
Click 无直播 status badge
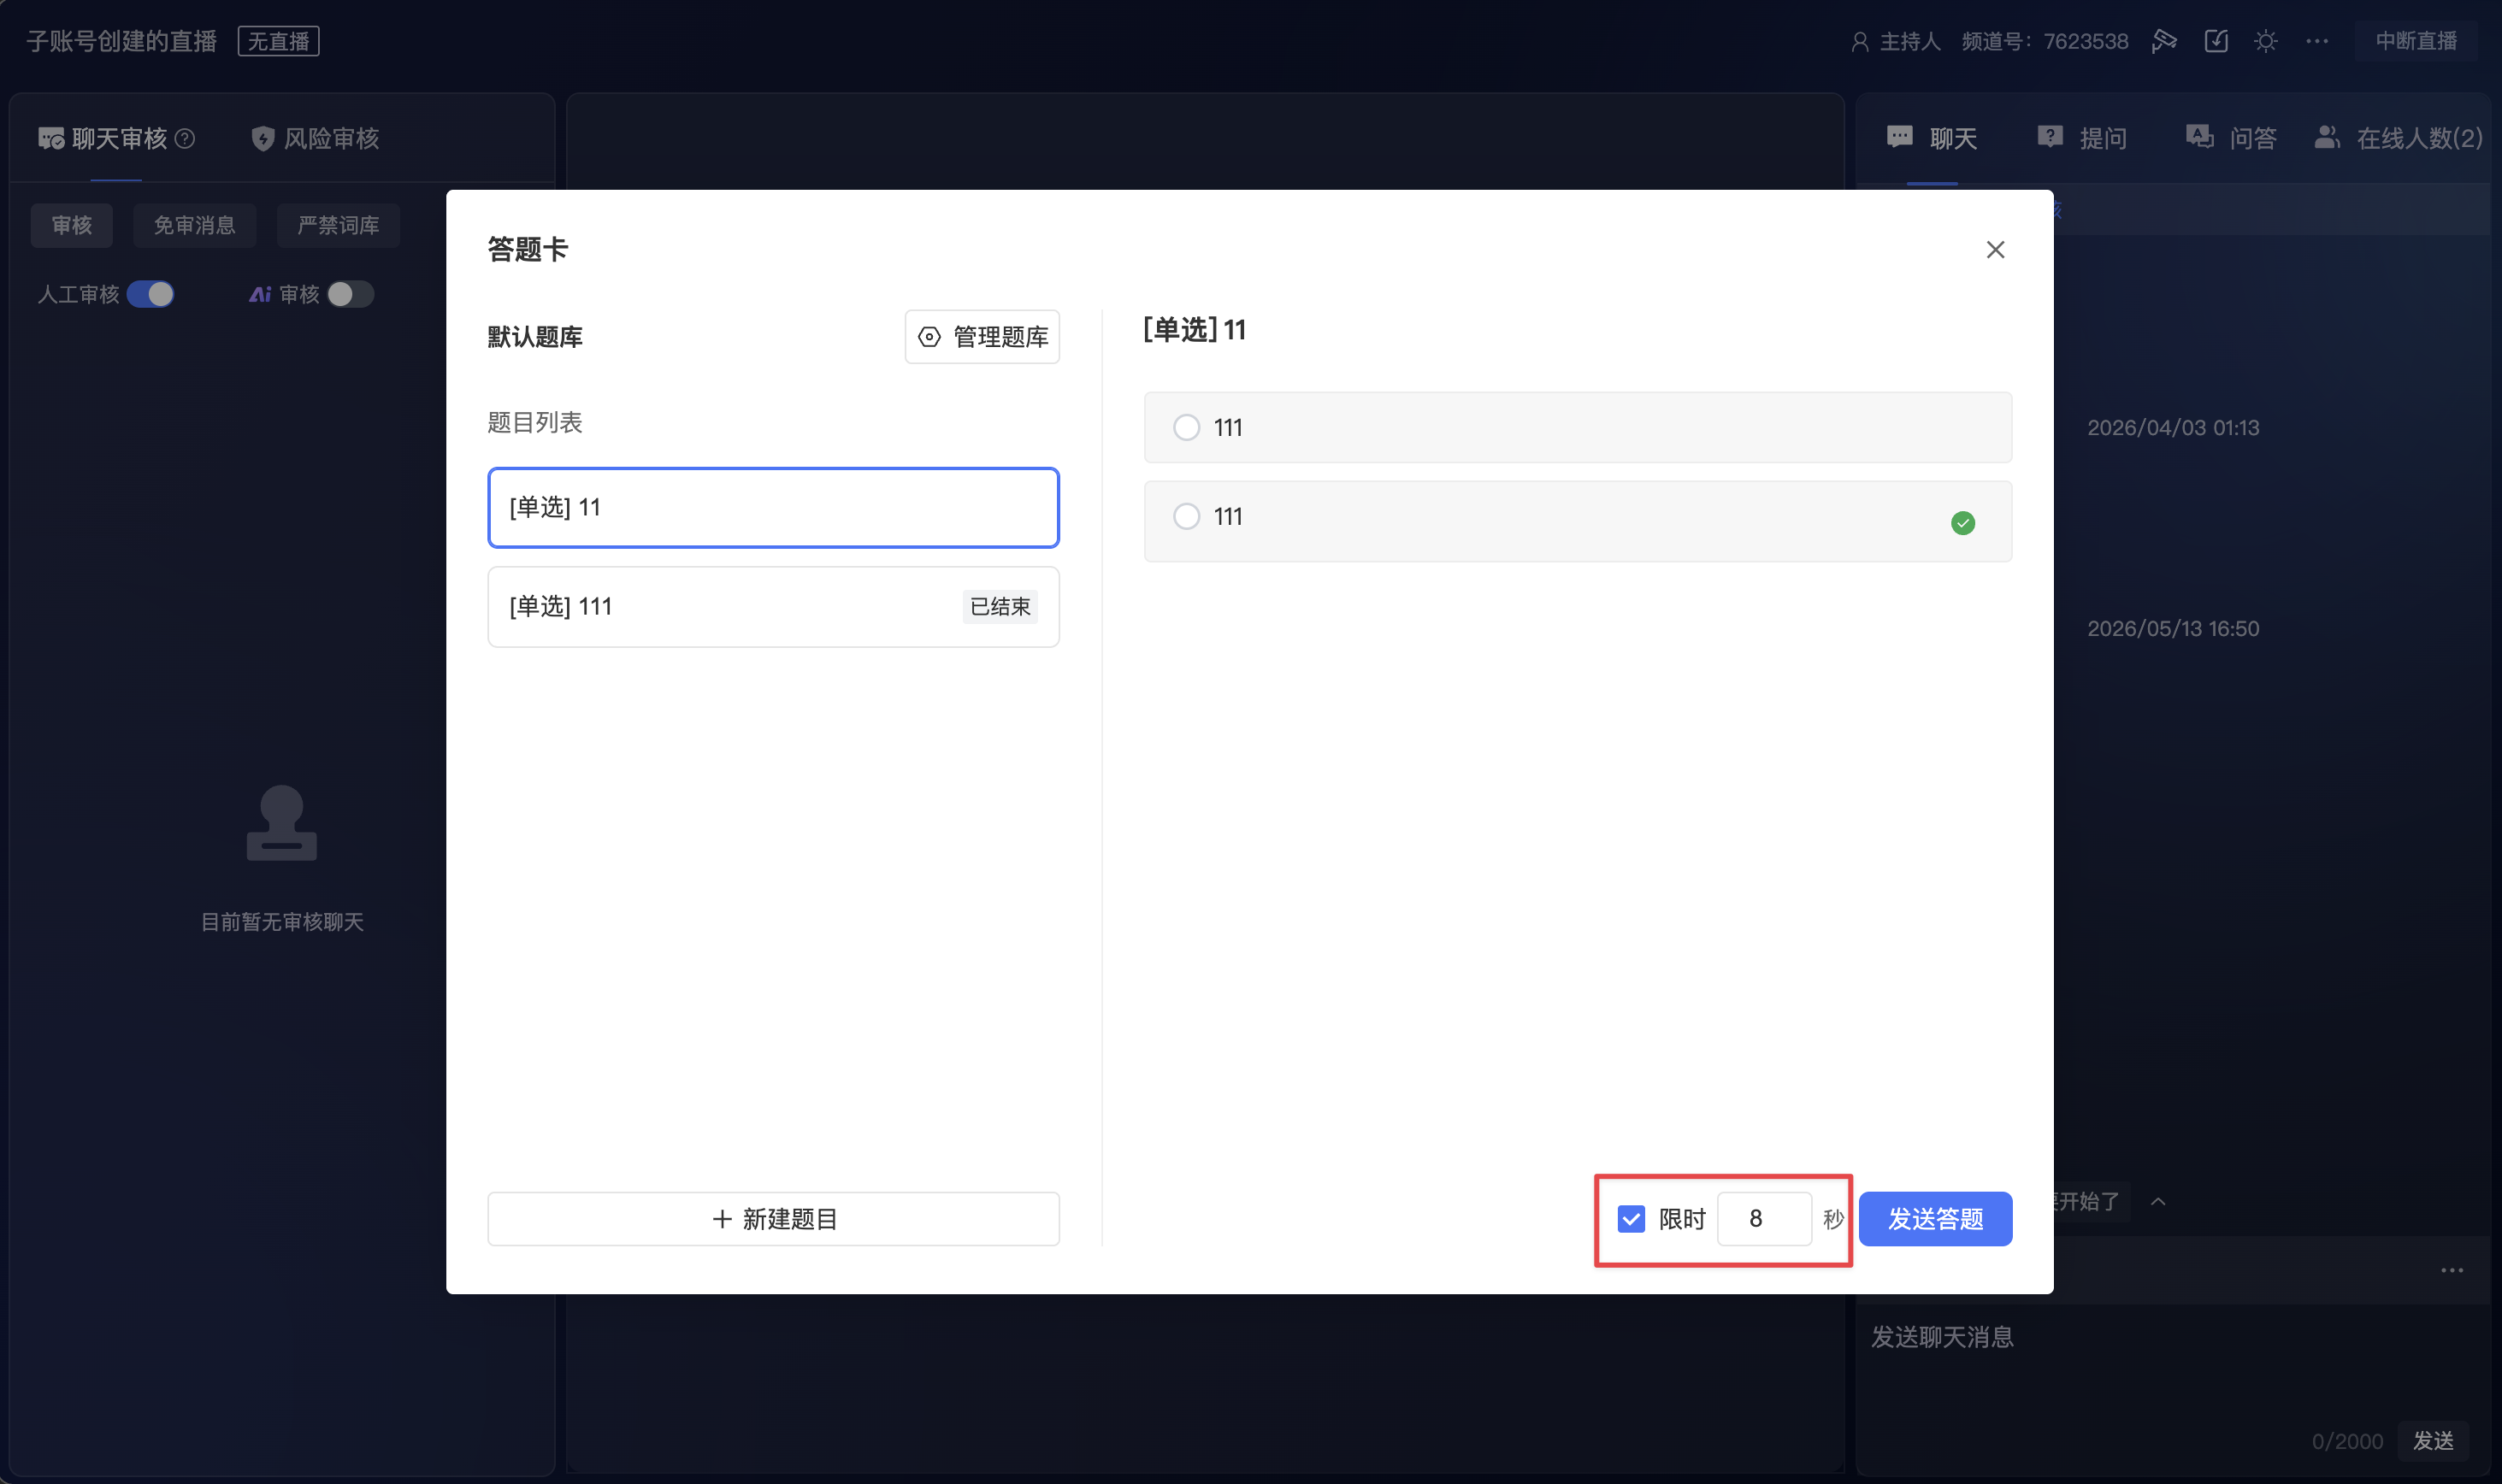coord(279,42)
